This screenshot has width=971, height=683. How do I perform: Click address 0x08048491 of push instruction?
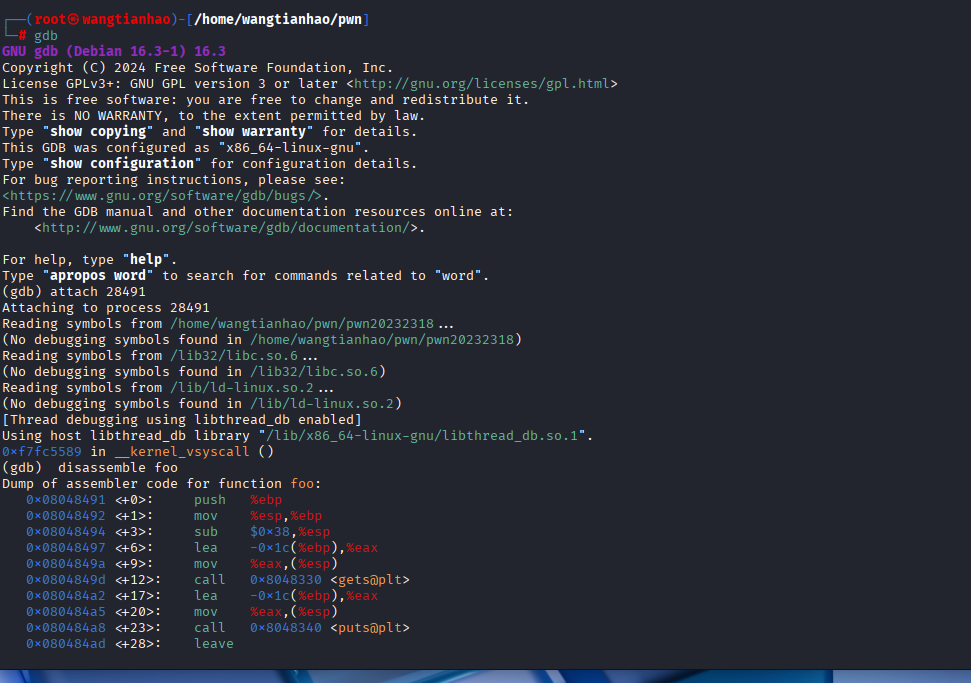[x=66, y=500]
